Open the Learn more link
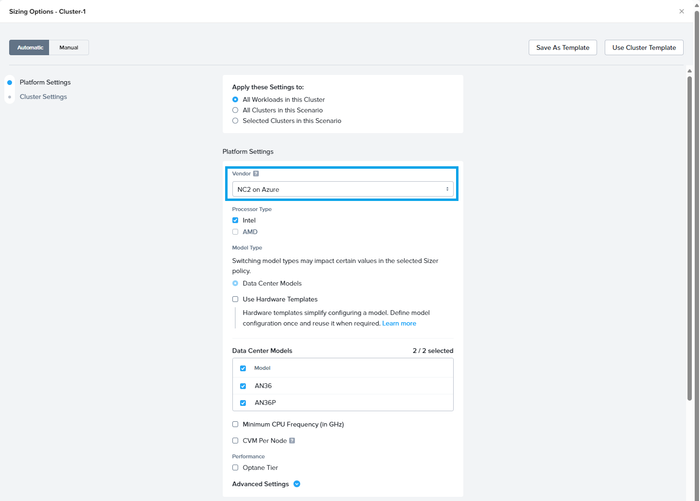 399,323
